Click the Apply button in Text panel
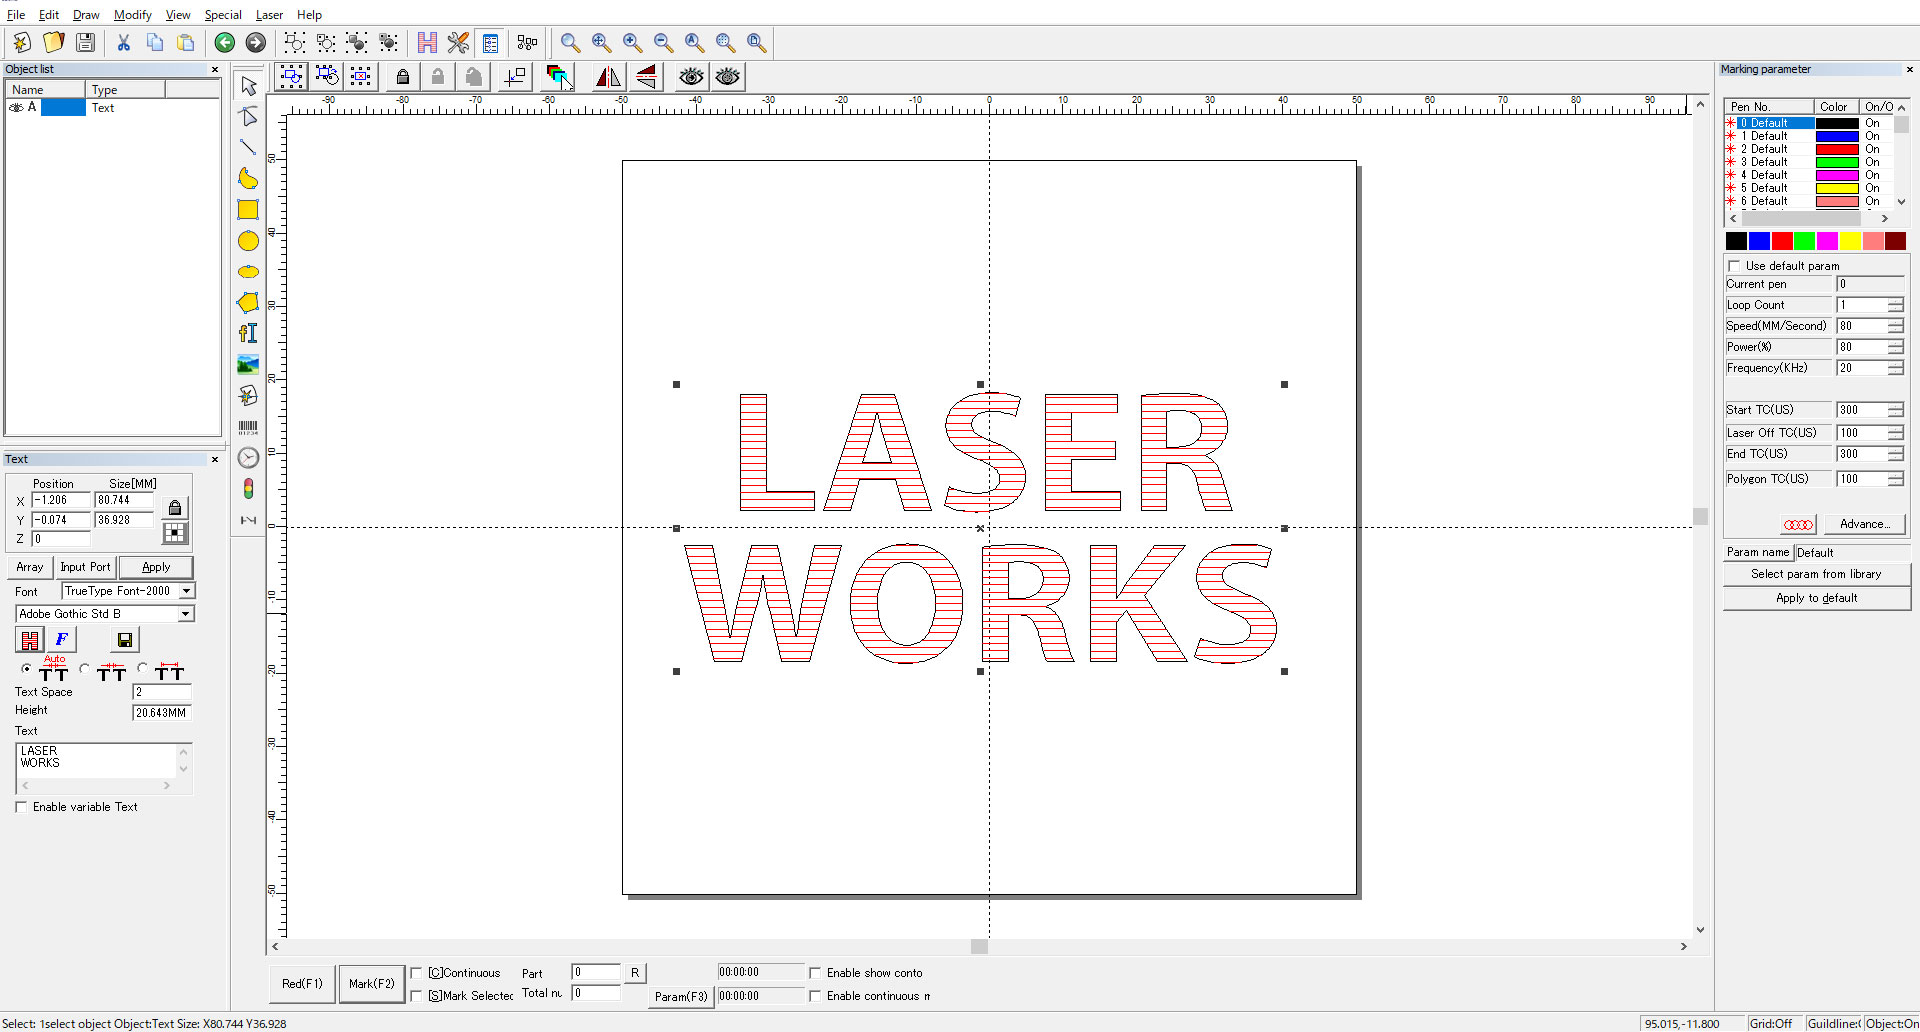Viewport: 1920px width, 1032px height. tap(156, 567)
